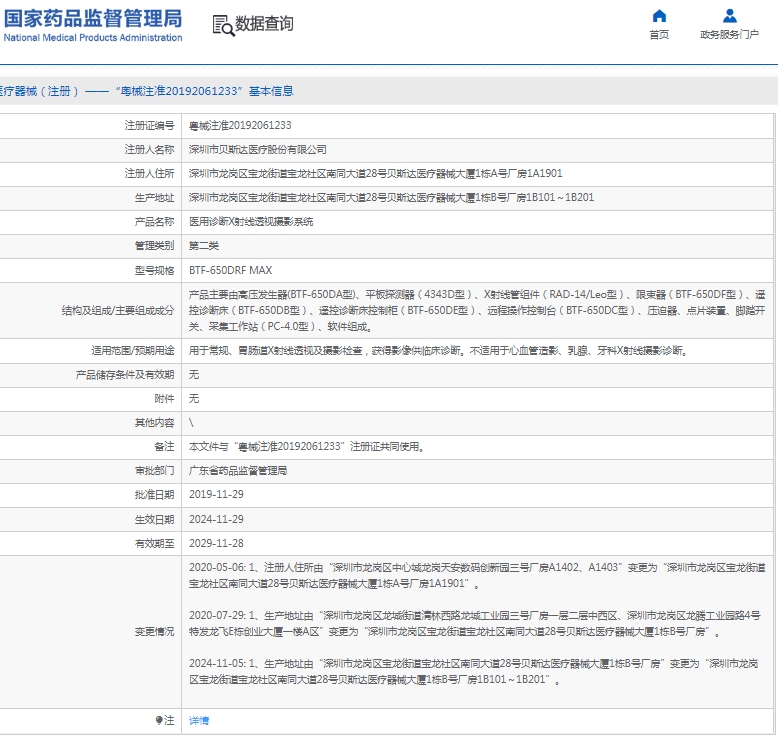Select production address ending in 1B101～1B201
Image resolution: width=778 pixels, height=738 pixels.
[391, 197]
